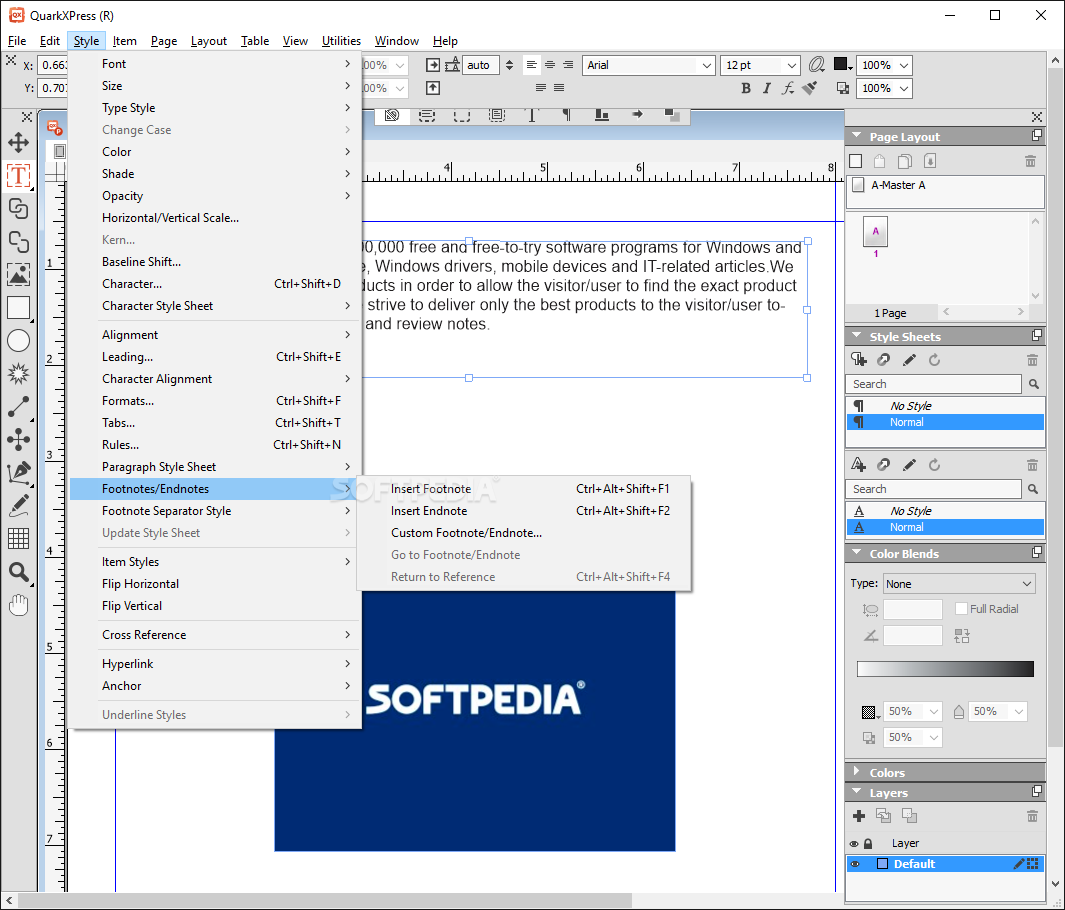1065x910 pixels.
Task: Select the Default layer row
Action: (x=945, y=864)
